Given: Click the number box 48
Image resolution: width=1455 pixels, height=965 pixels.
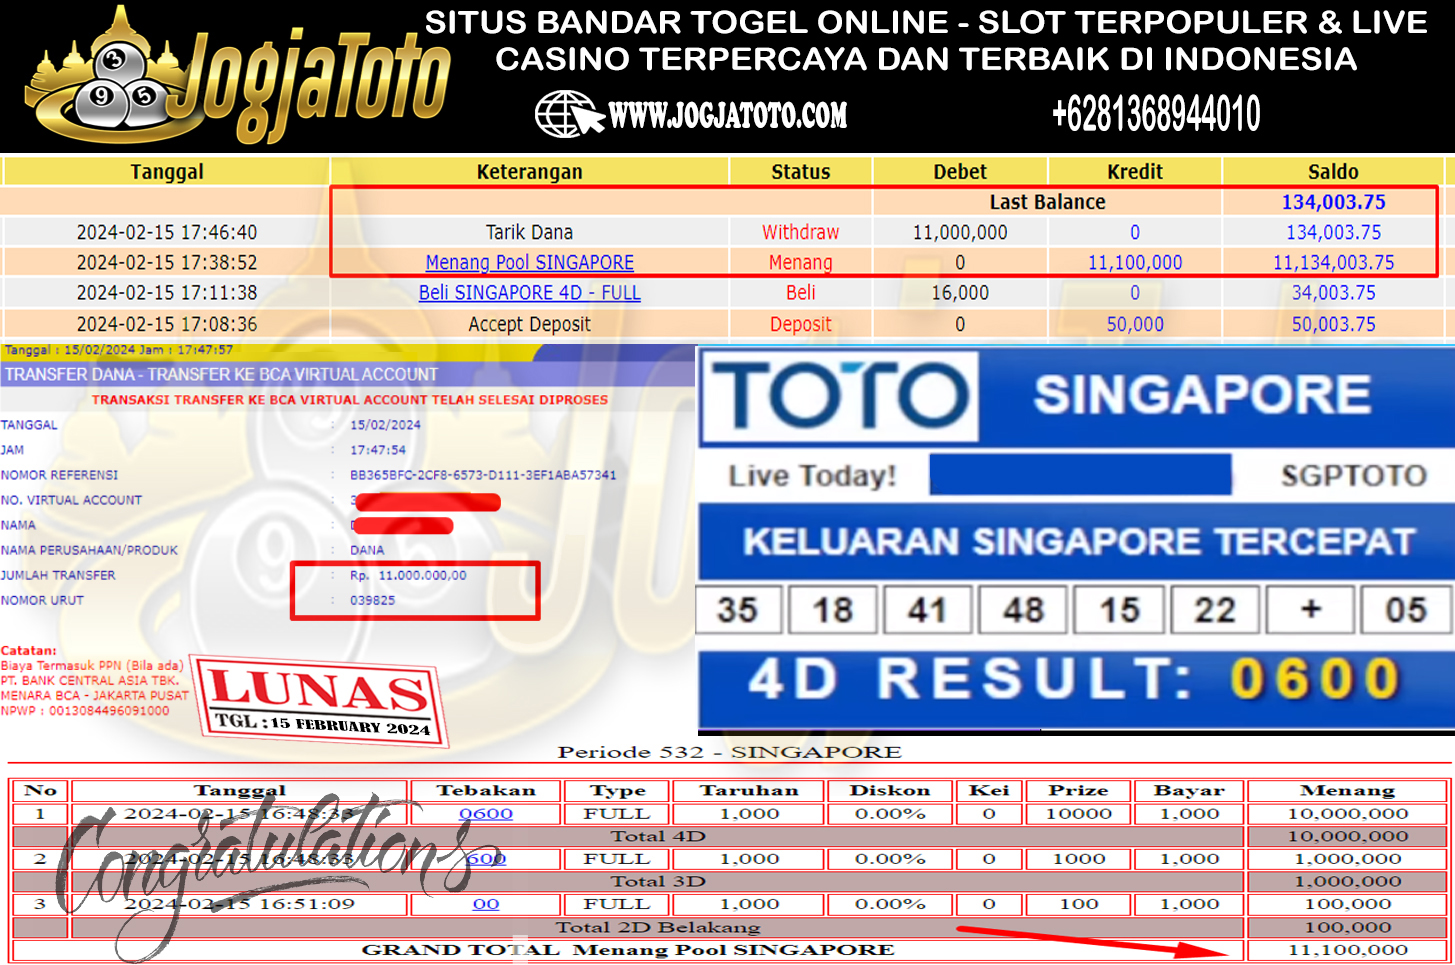Looking at the screenshot, I should (x=1023, y=610).
